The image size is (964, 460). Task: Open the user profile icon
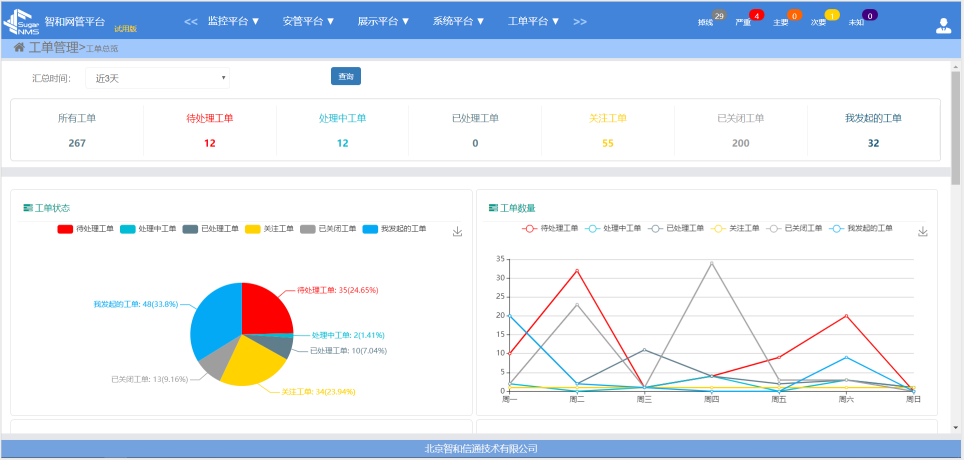point(942,25)
